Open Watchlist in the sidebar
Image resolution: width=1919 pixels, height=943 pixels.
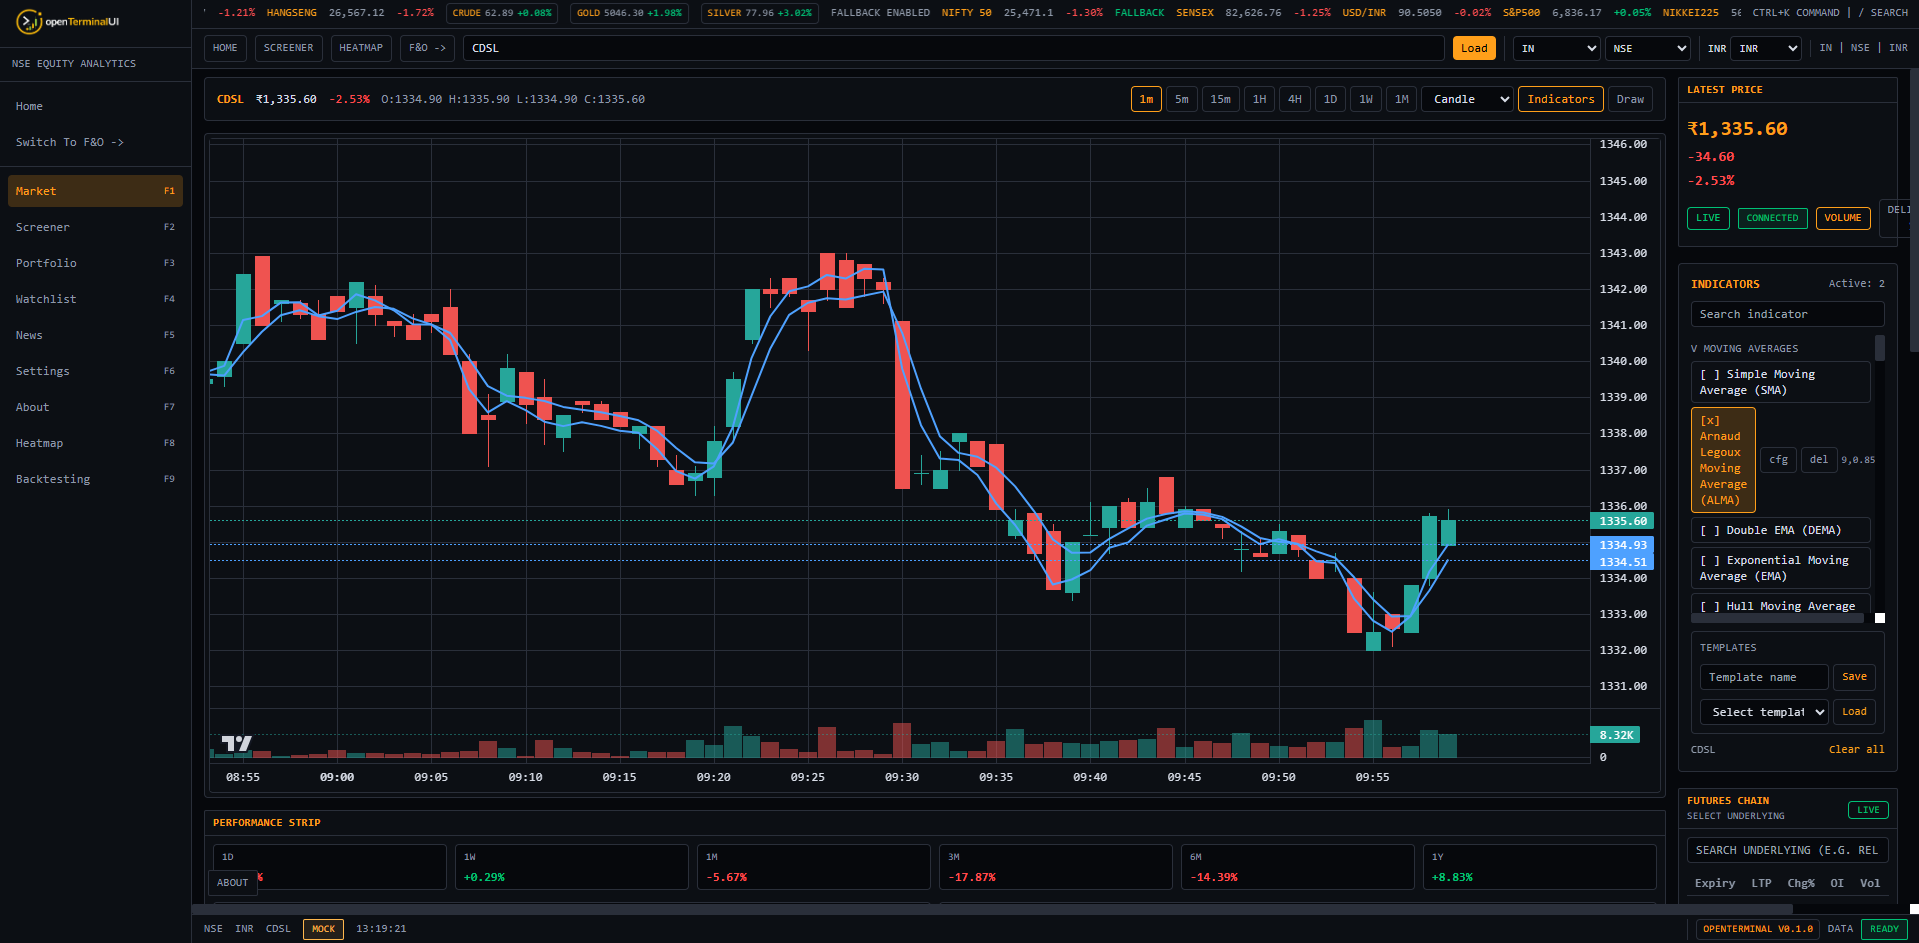click(x=95, y=299)
